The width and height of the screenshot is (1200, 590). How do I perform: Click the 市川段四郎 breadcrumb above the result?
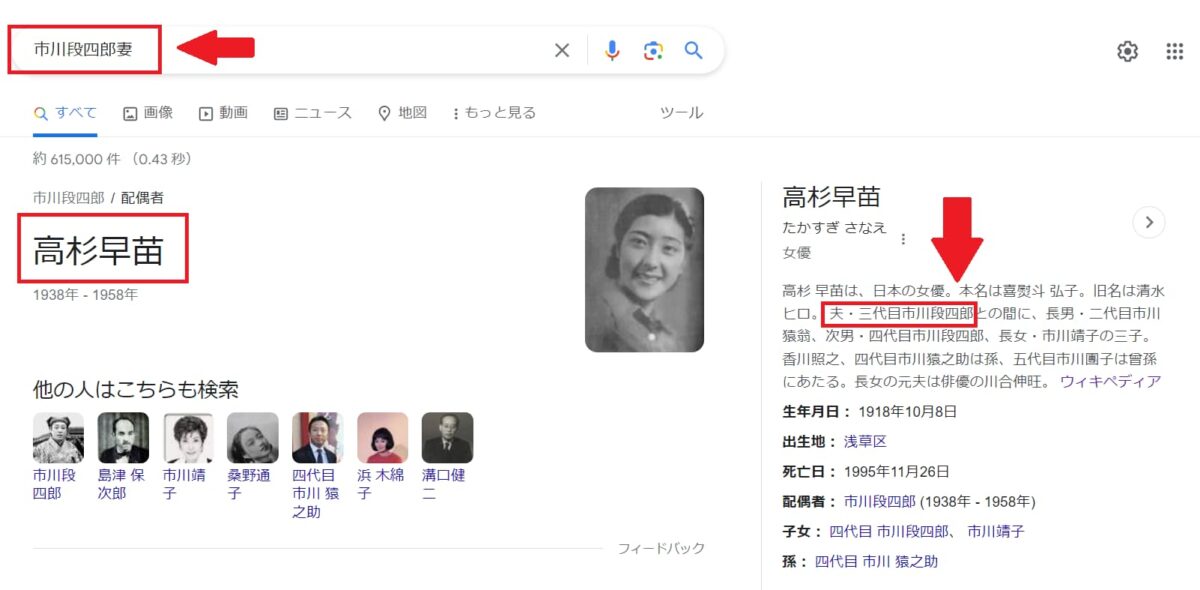point(68,198)
